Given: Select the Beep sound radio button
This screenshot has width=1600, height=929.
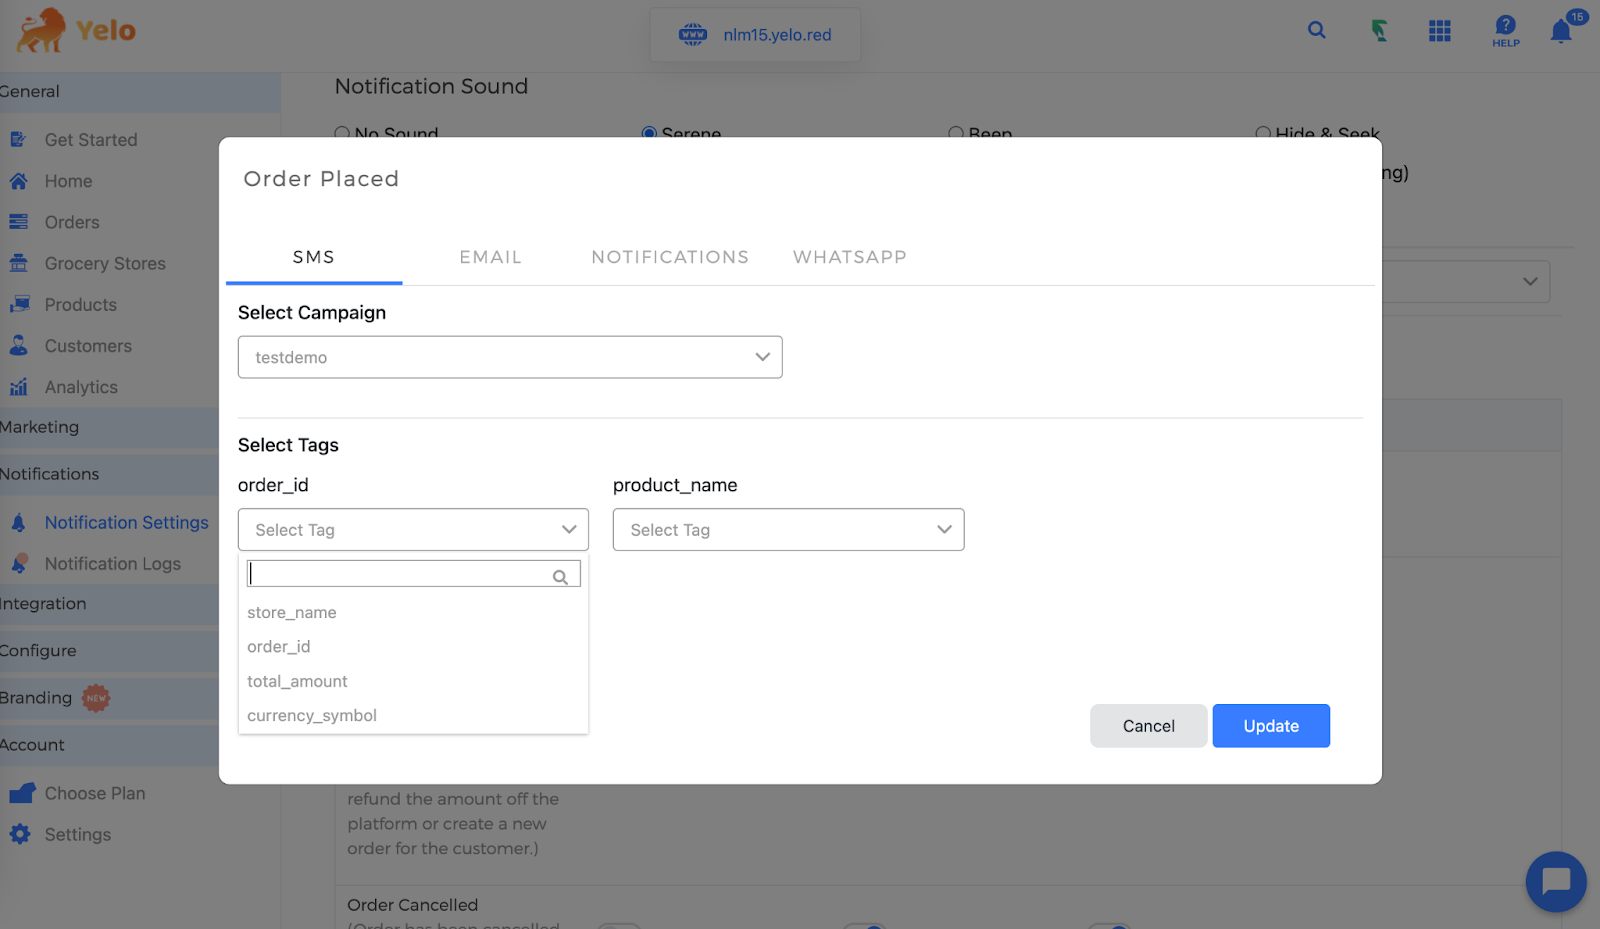Looking at the screenshot, I should tap(956, 133).
